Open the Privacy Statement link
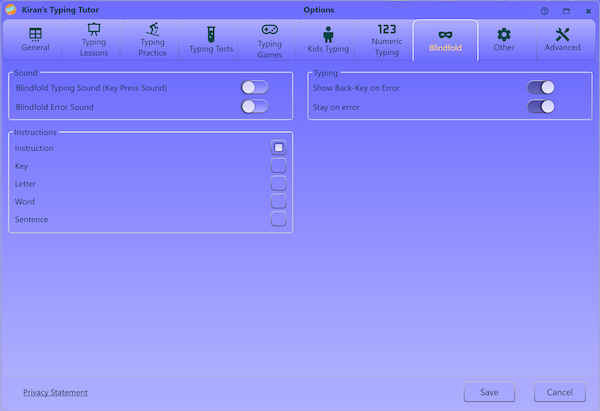Viewport: 600px width, 411px height. click(x=55, y=393)
